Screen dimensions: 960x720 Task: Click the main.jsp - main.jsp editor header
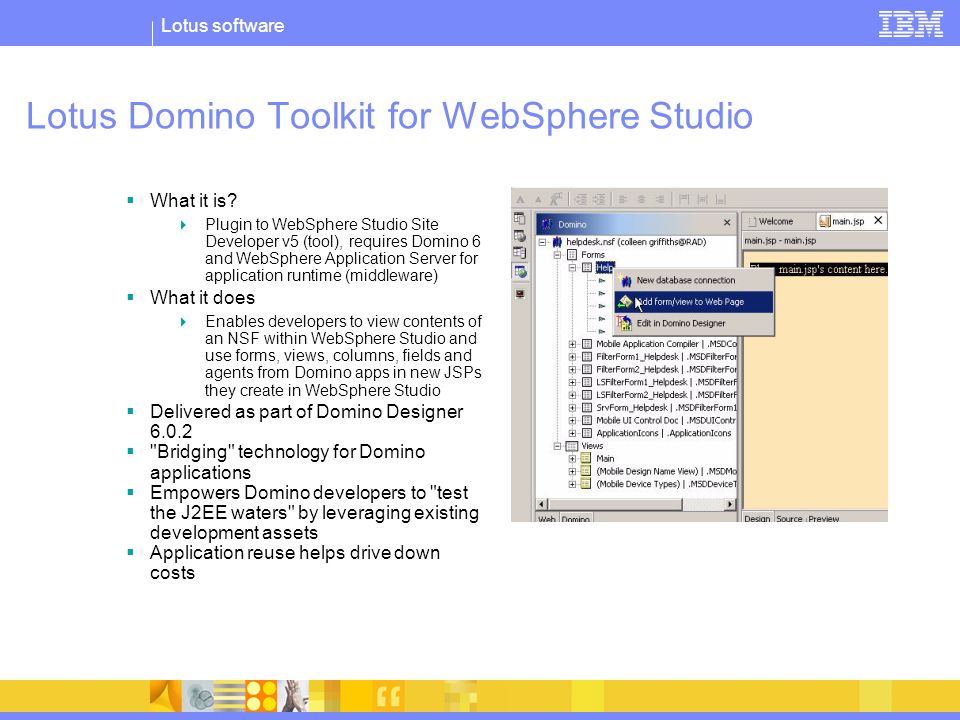(x=780, y=241)
